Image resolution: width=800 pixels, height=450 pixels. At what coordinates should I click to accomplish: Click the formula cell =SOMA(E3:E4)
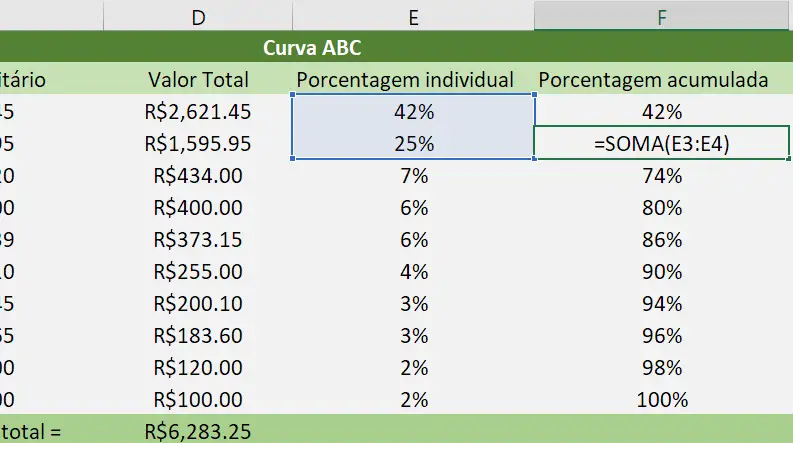pos(662,144)
